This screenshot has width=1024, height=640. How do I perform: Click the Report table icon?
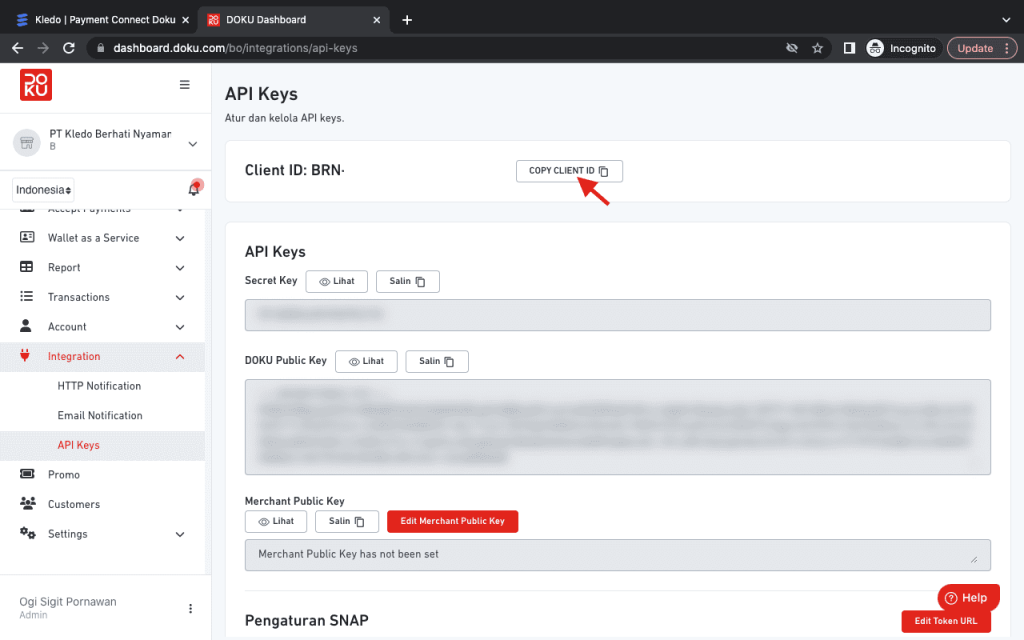point(26,266)
